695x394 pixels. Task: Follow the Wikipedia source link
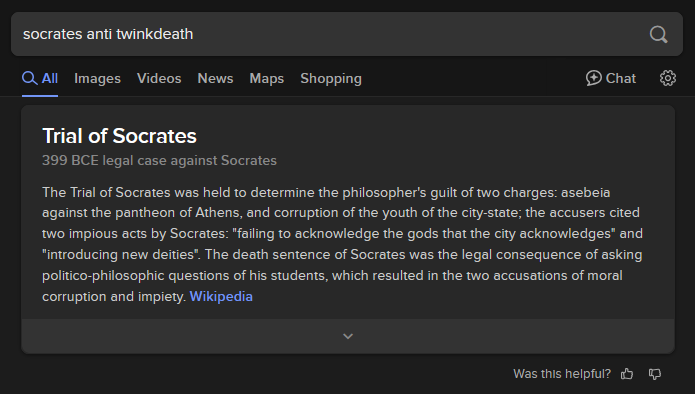(x=221, y=296)
